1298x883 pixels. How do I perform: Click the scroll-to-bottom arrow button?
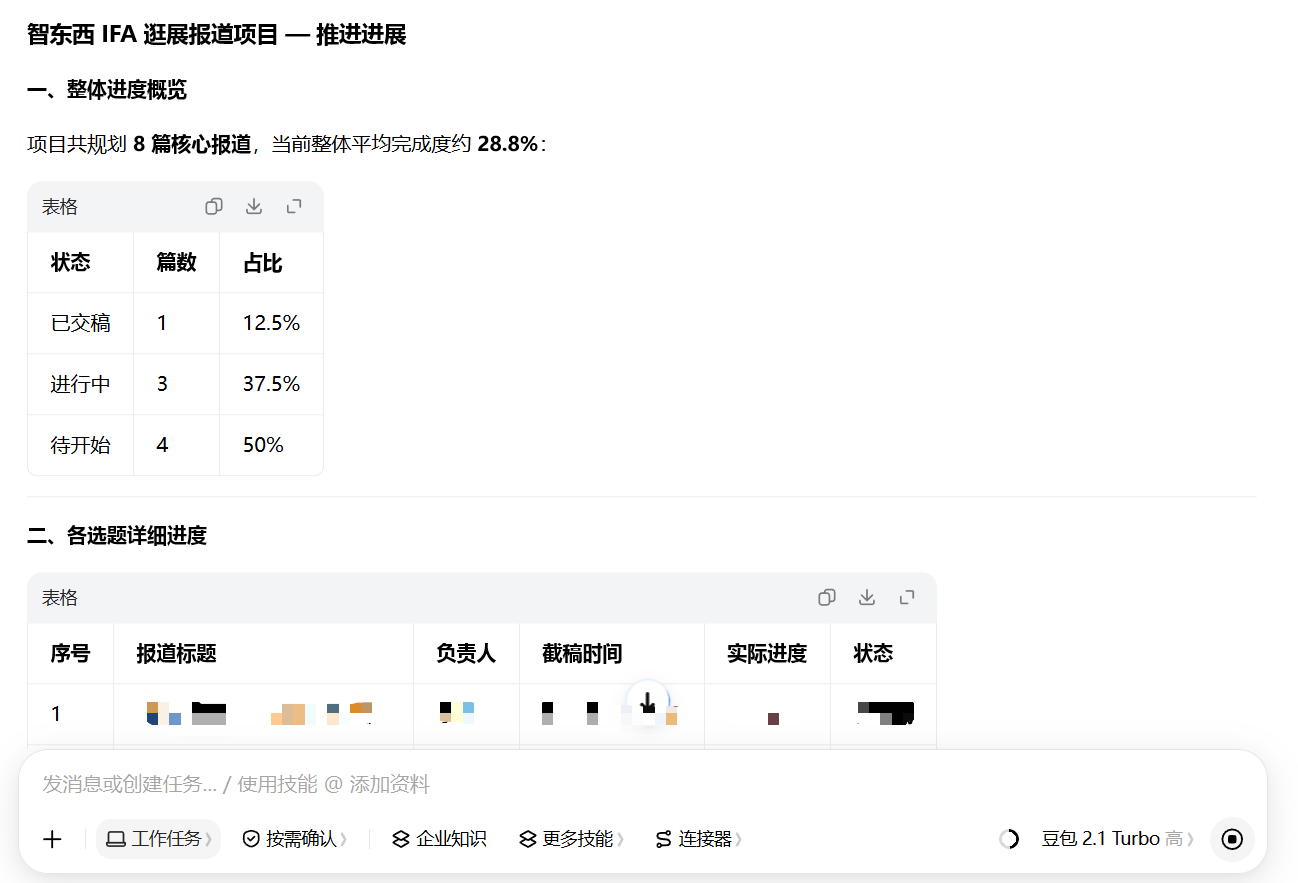point(648,703)
